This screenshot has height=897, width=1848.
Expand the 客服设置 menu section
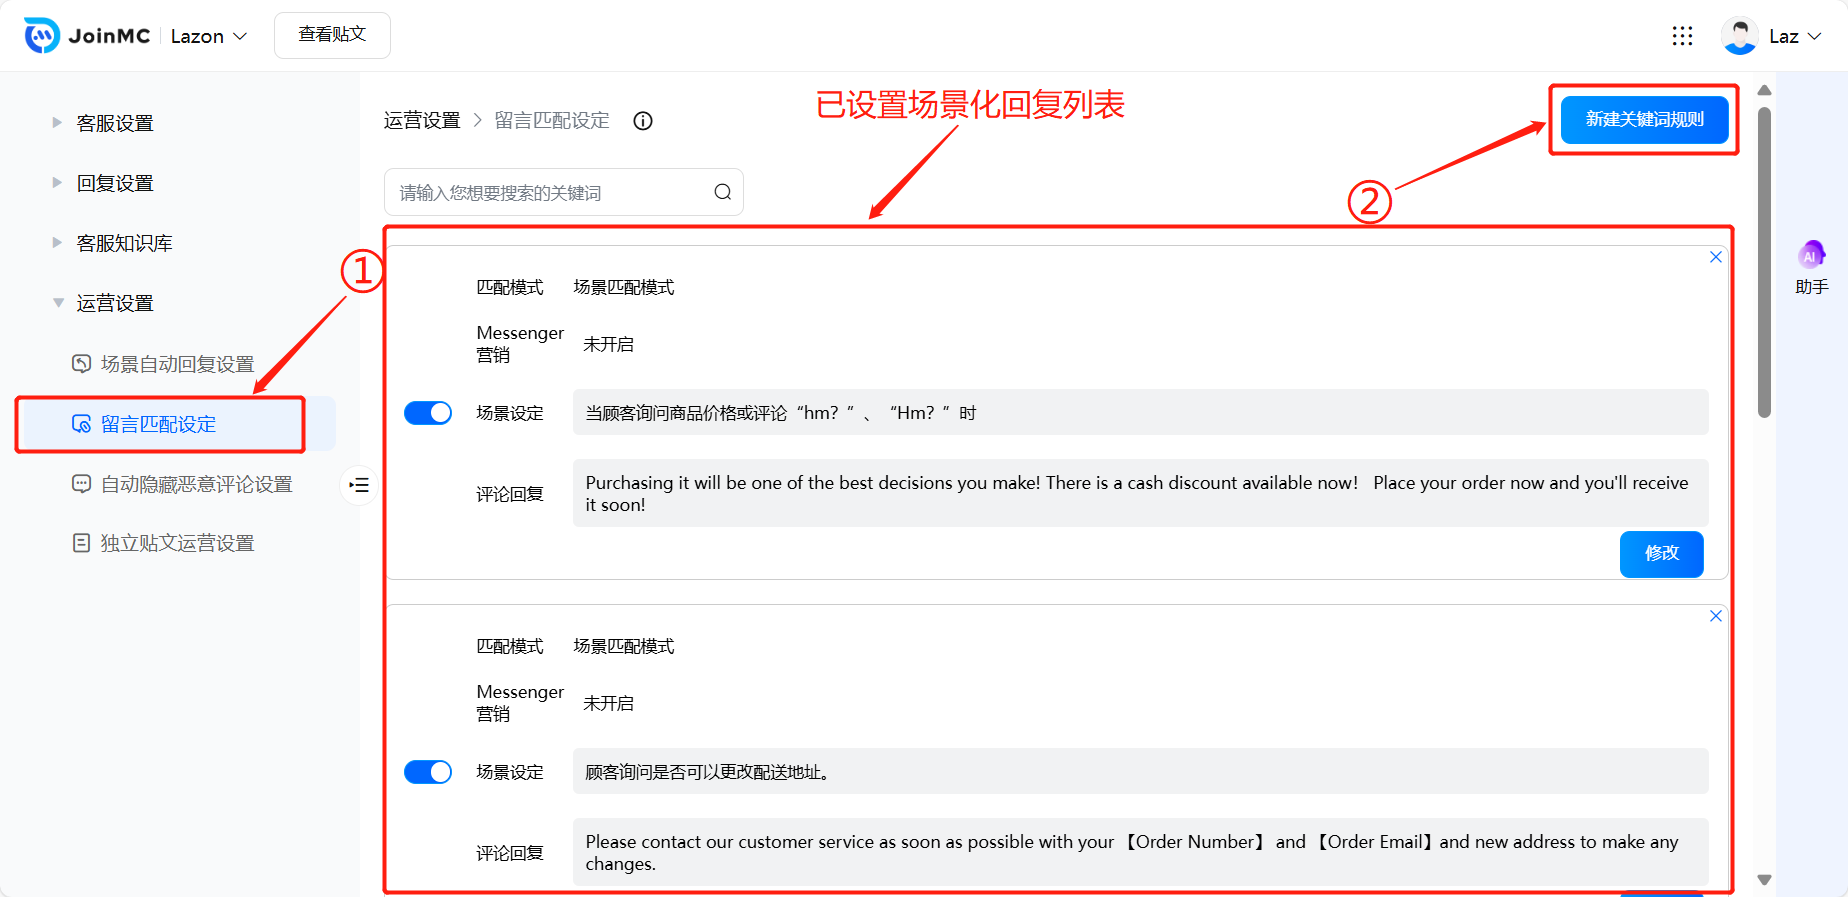click(x=114, y=123)
